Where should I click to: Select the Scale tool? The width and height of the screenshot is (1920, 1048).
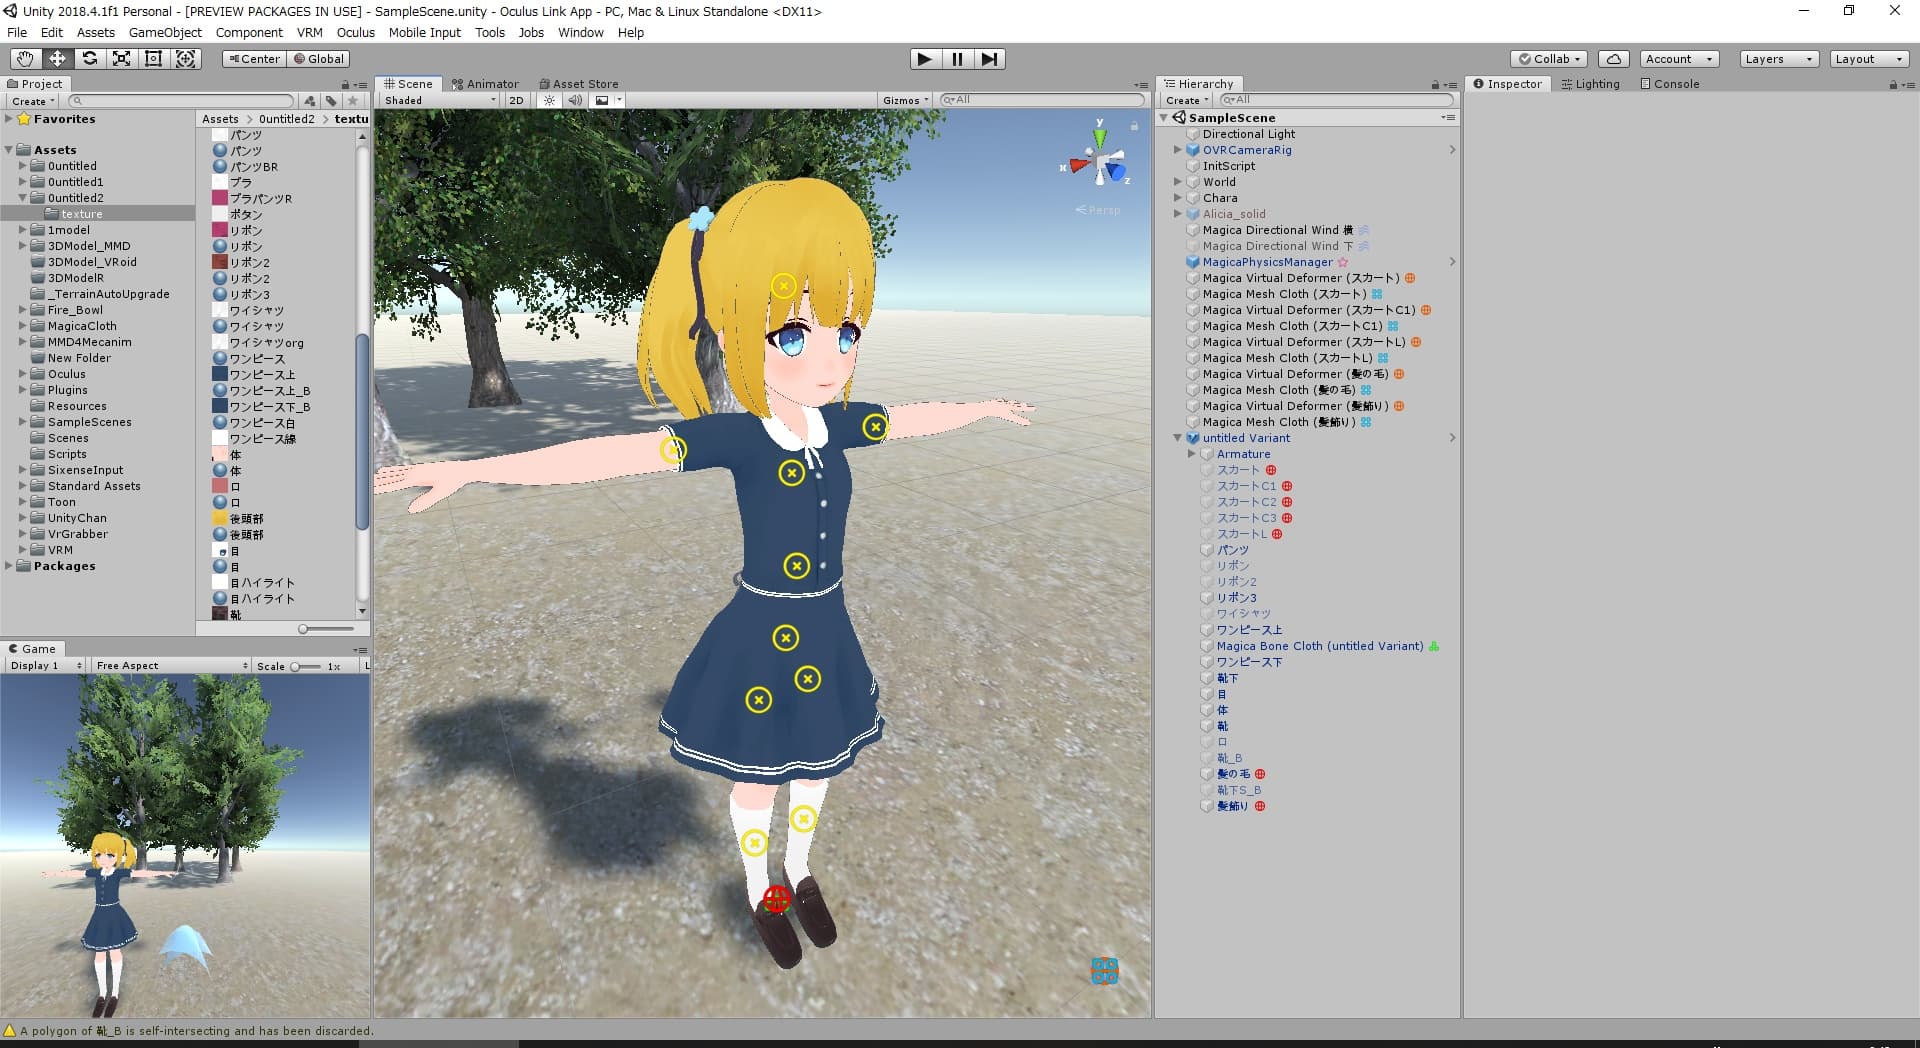(x=122, y=59)
